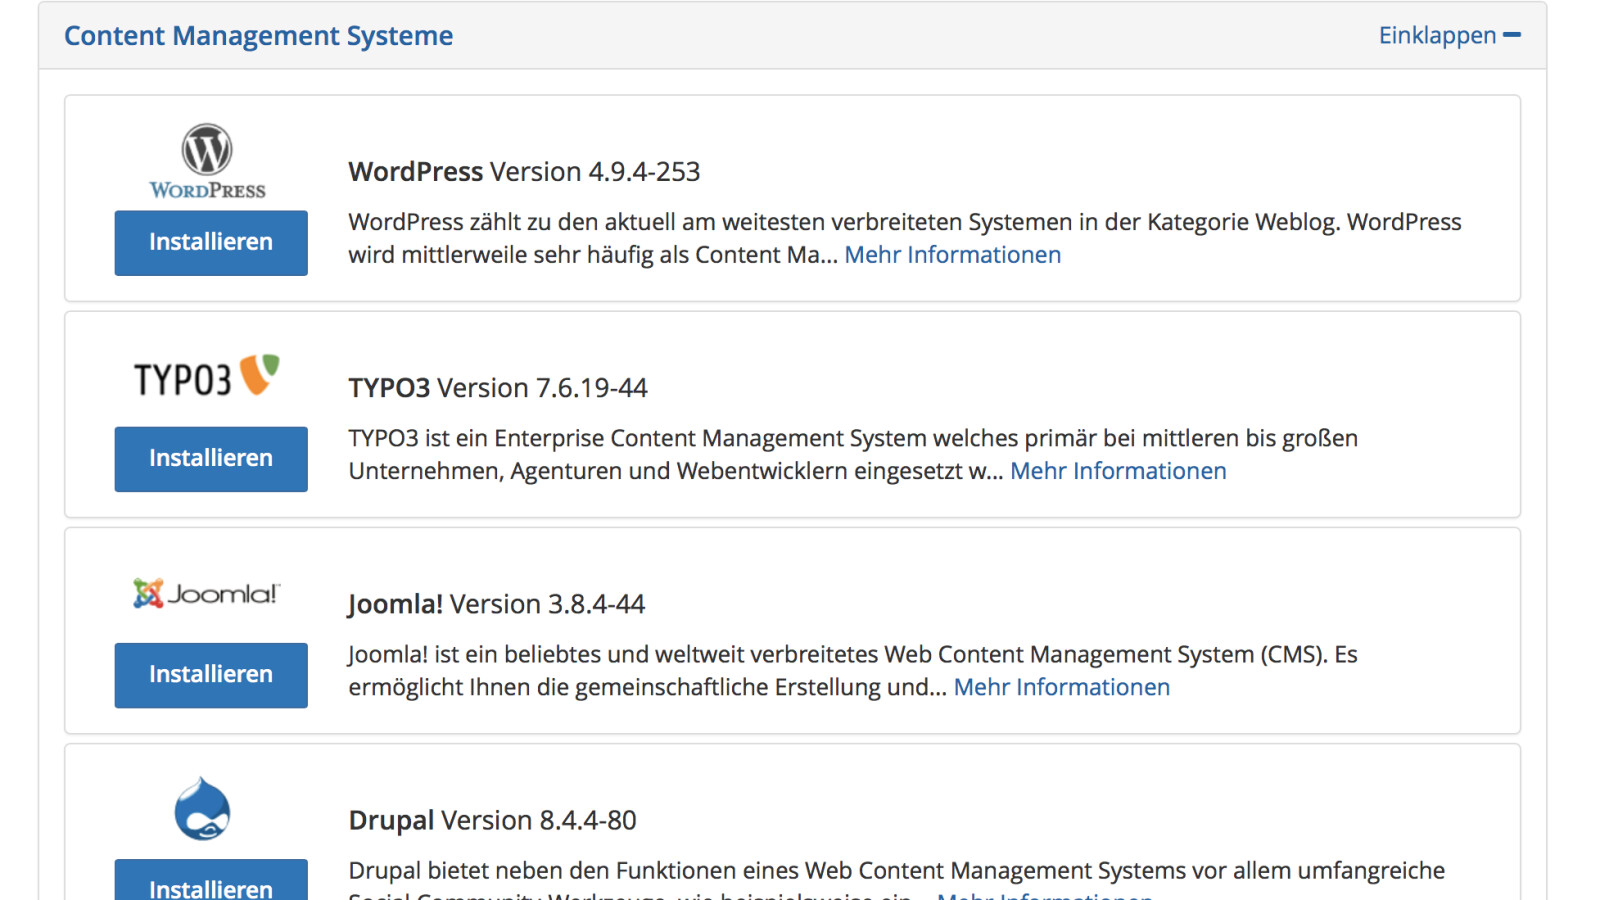Click the Joomla! star emblem
Viewport: 1600px width, 900px height.
[148, 592]
